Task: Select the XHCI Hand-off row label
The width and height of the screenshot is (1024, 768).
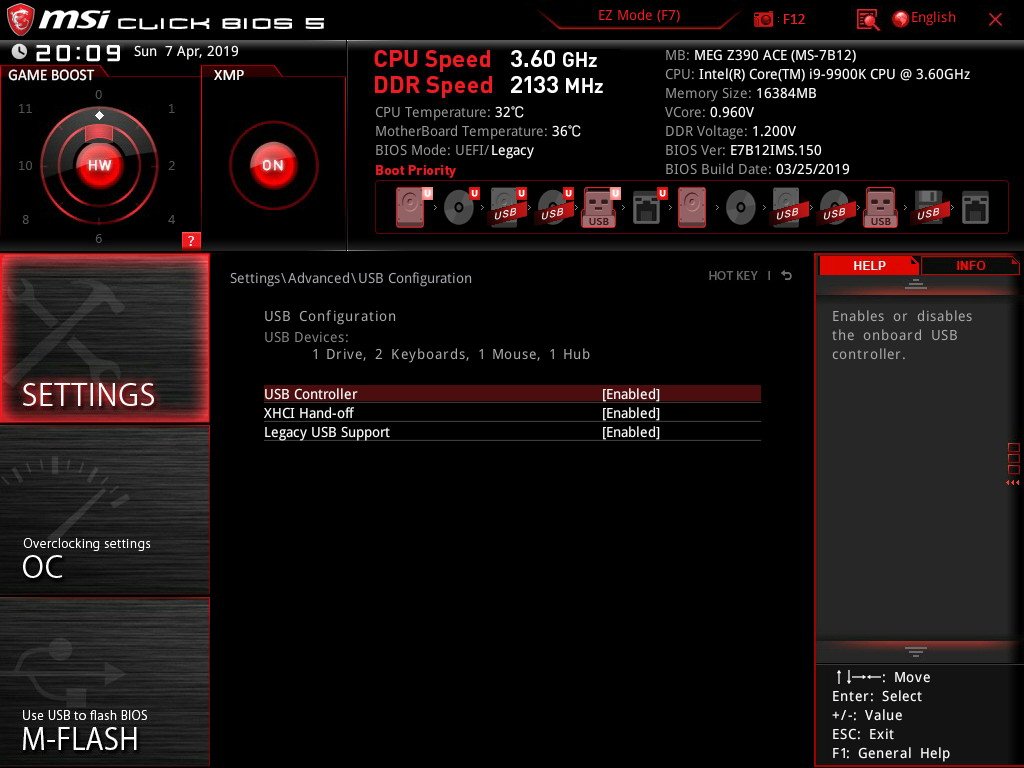Action: (x=308, y=413)
